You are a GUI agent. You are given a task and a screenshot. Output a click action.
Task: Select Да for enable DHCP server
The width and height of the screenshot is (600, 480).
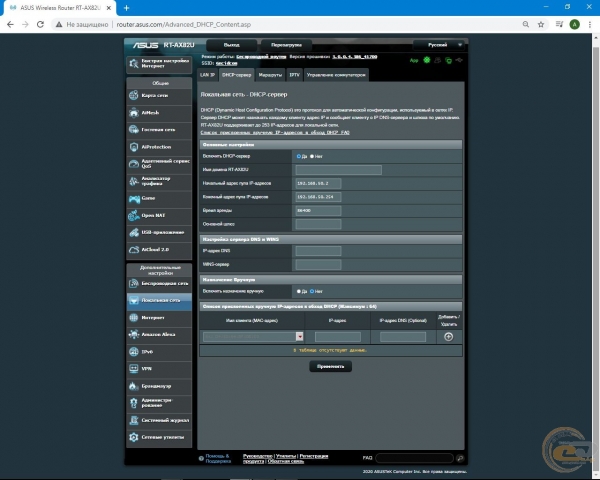(298, 156)
